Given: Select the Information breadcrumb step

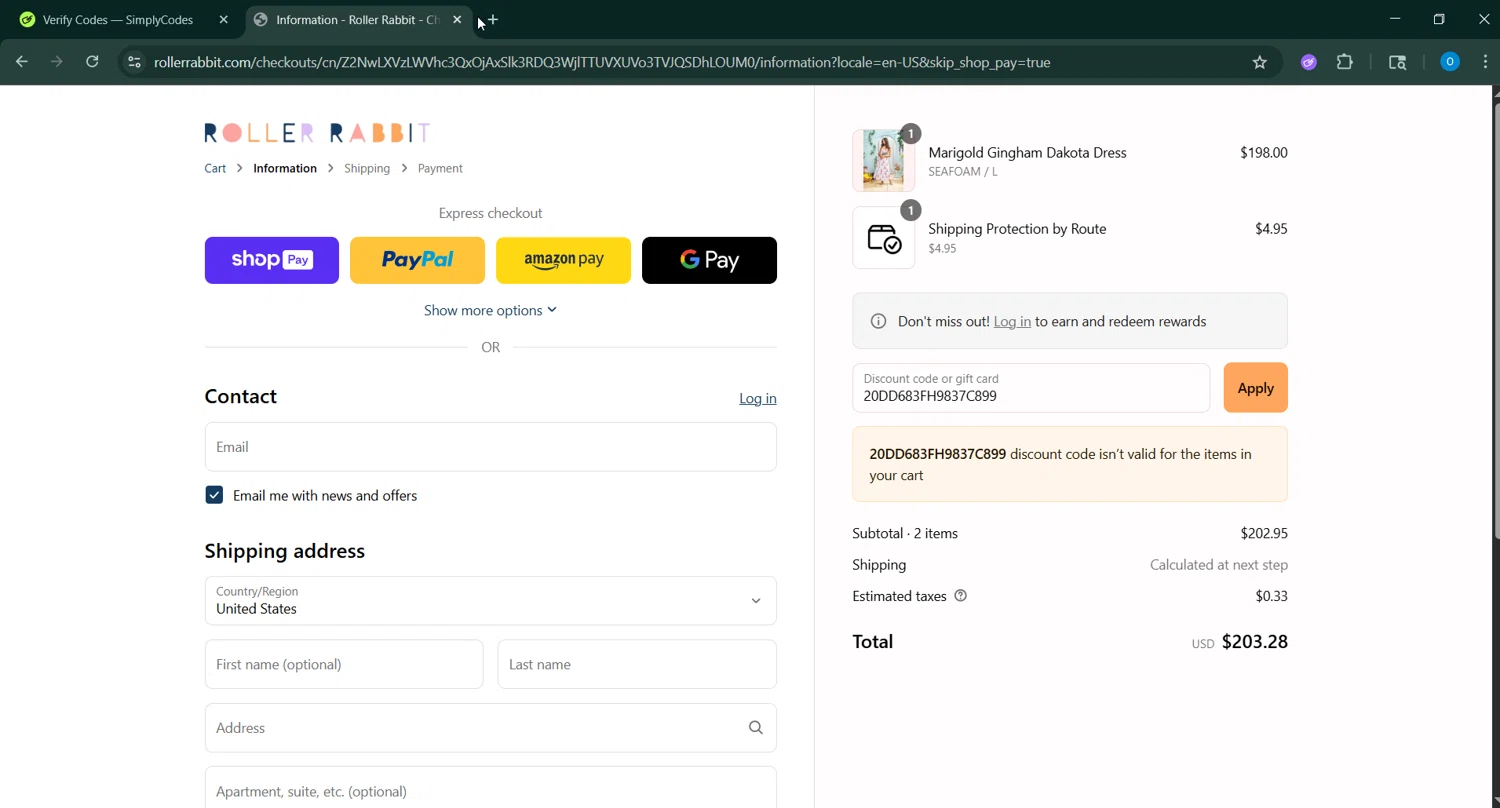Looking at the screenshot, I should point(285,168).
